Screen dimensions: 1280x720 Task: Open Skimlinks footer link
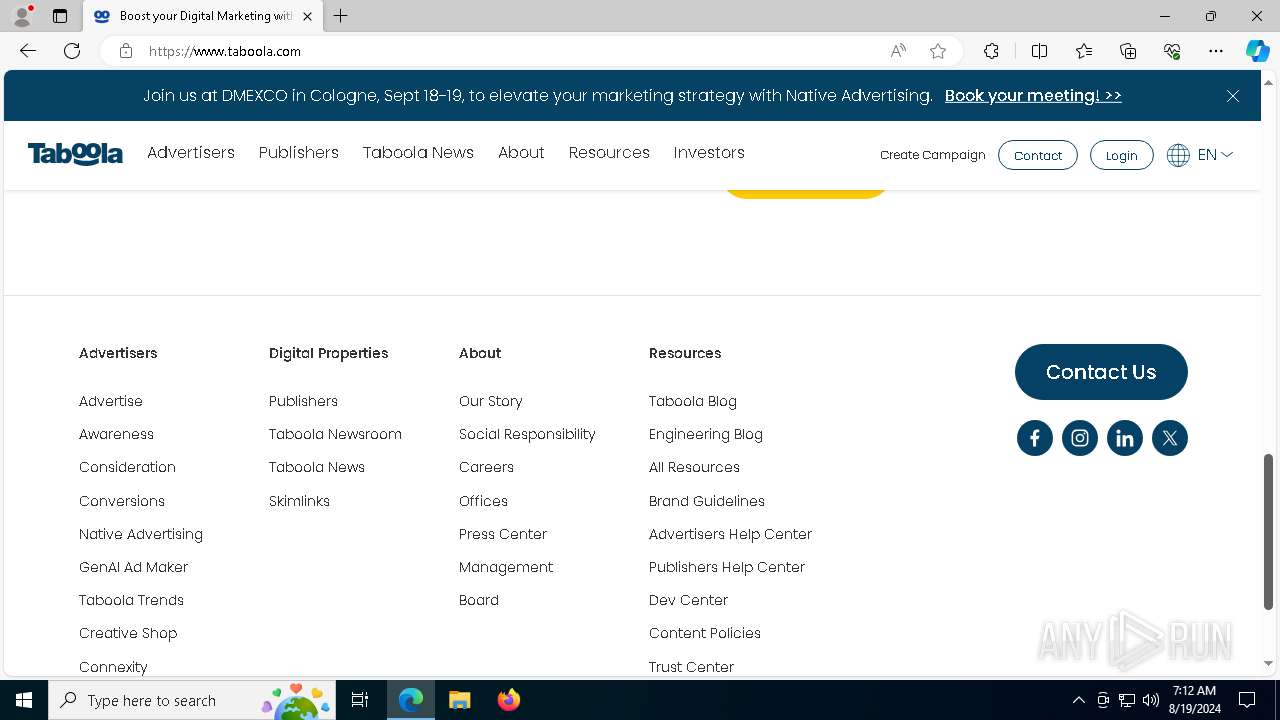(299, 501)
